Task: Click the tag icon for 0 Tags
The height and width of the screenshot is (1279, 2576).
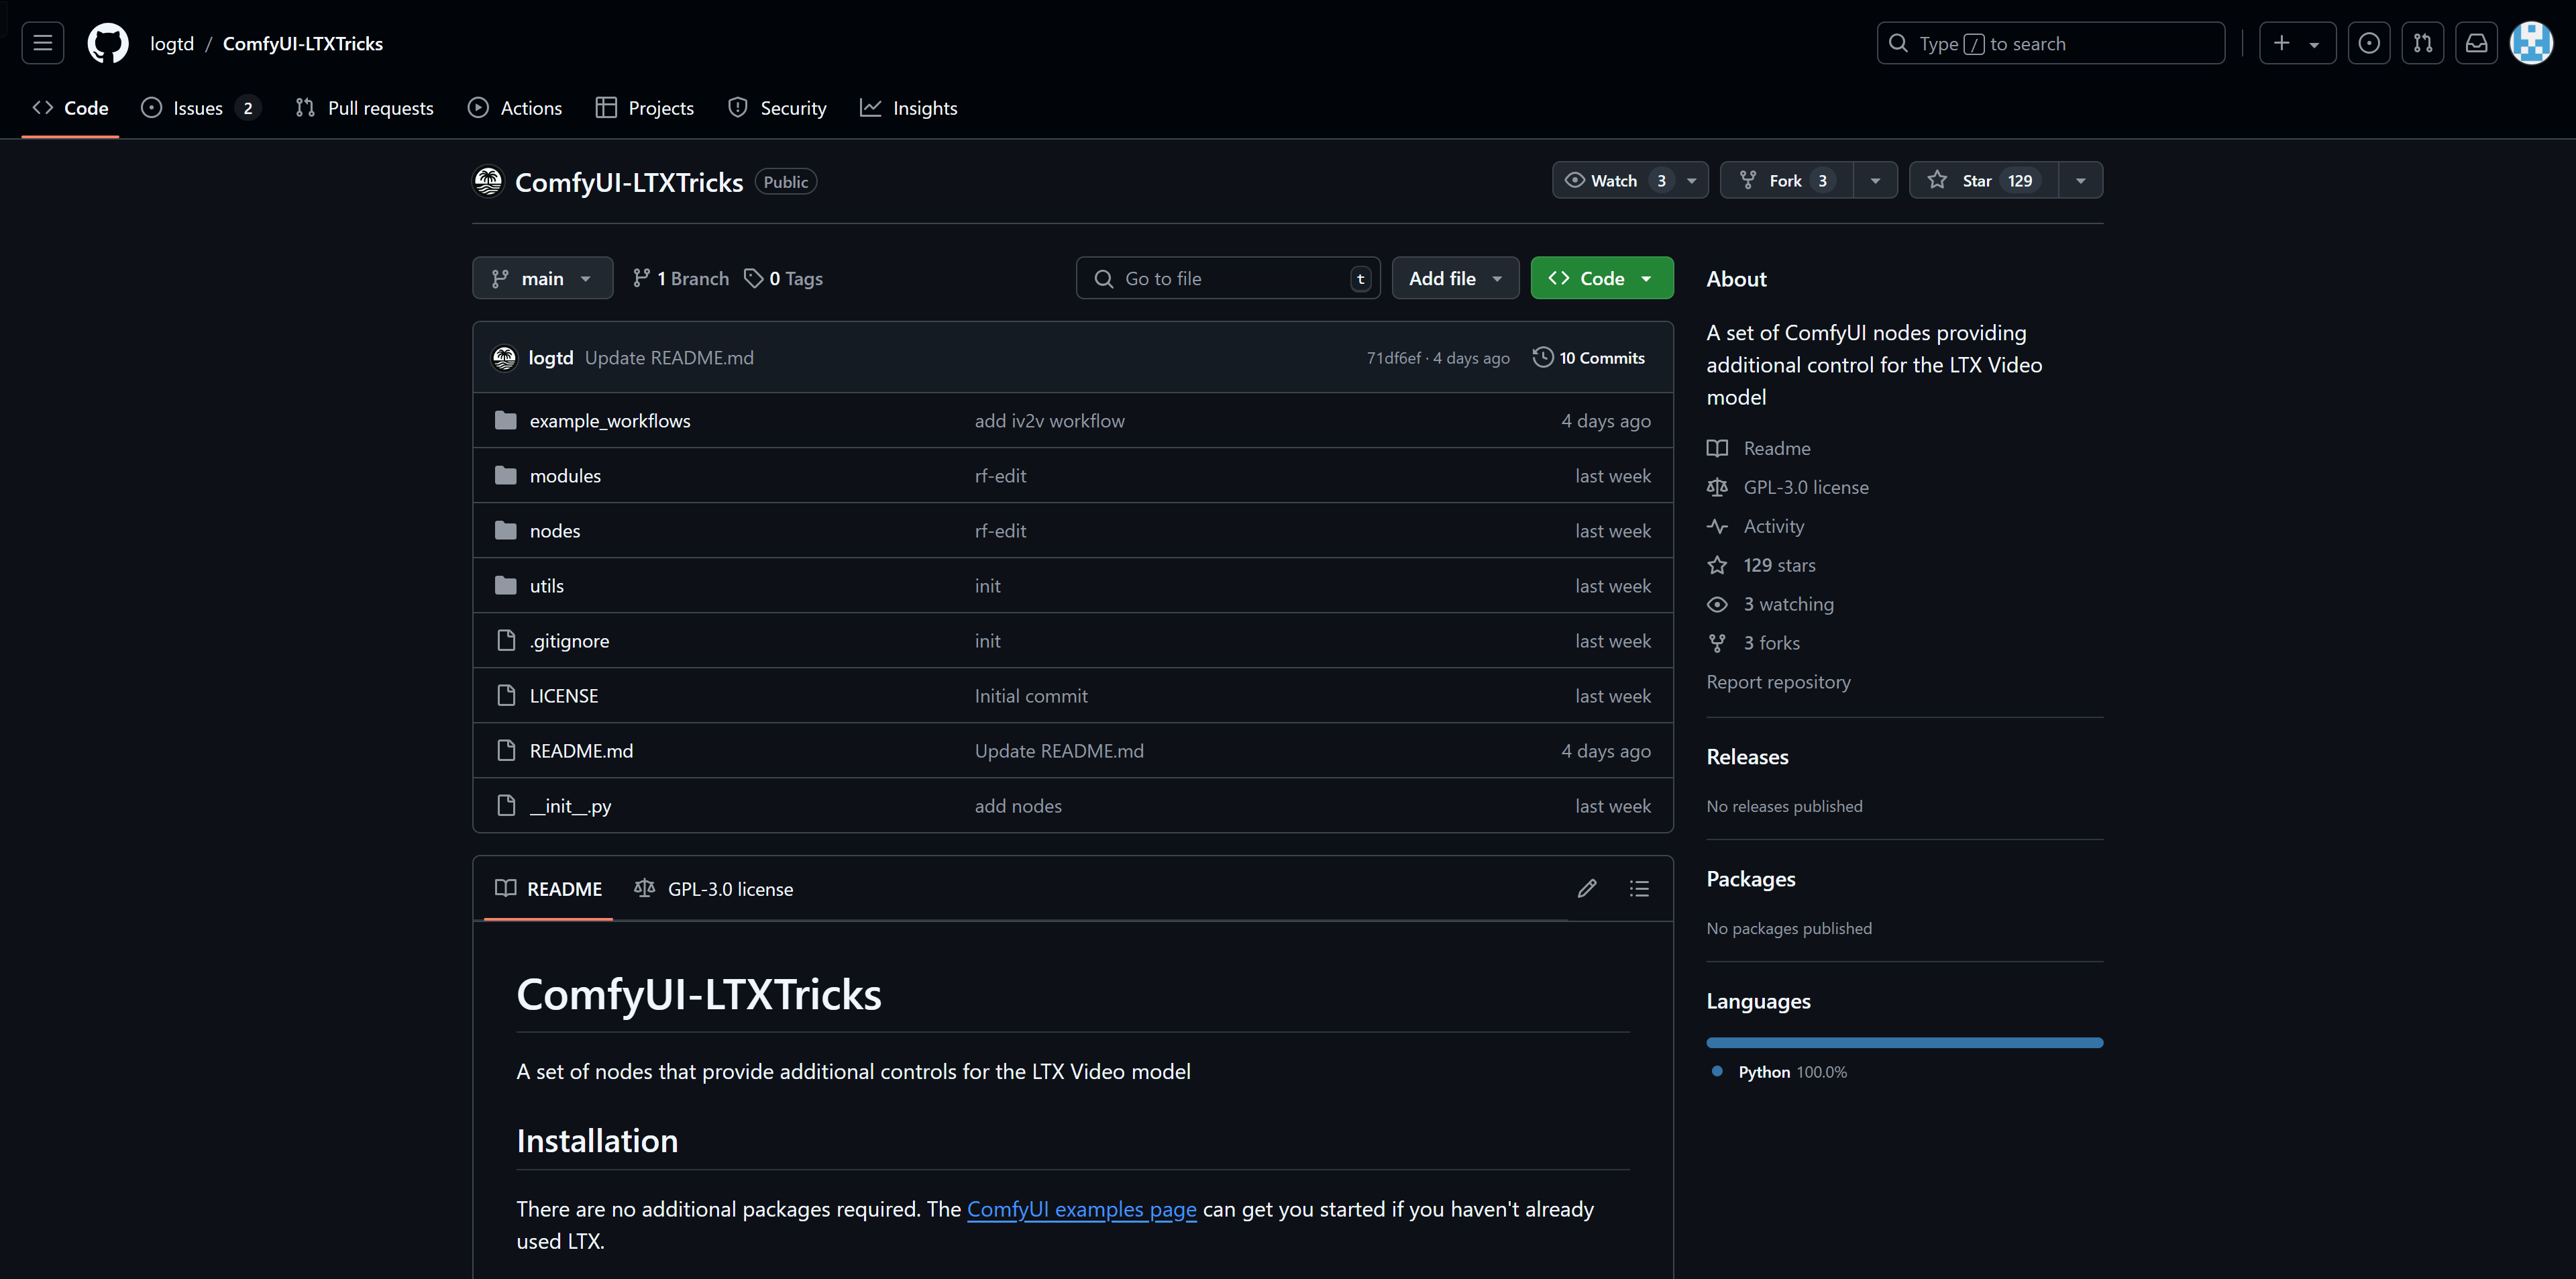Action: 754,278
